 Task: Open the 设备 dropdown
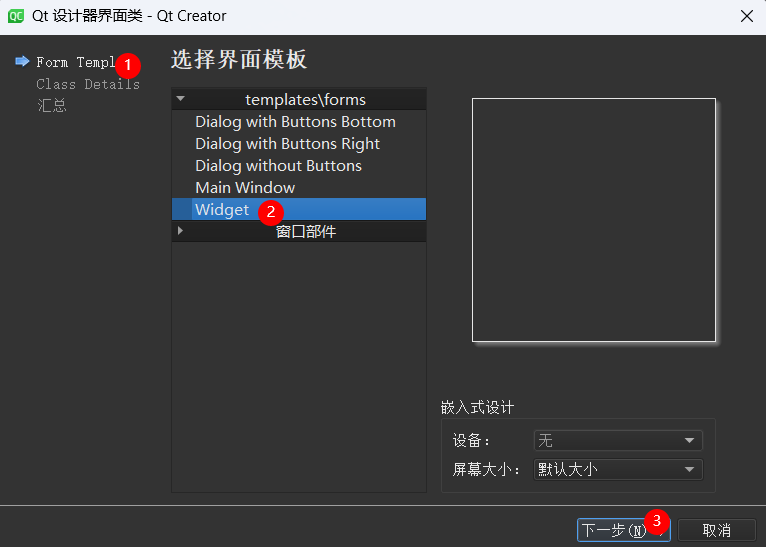(618, 441)
